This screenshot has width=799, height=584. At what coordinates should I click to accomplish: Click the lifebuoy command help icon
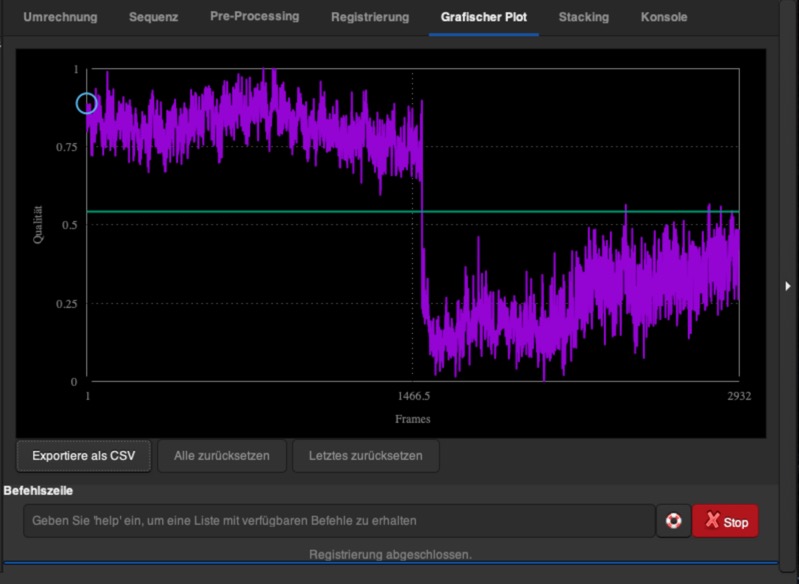[673, 521]
